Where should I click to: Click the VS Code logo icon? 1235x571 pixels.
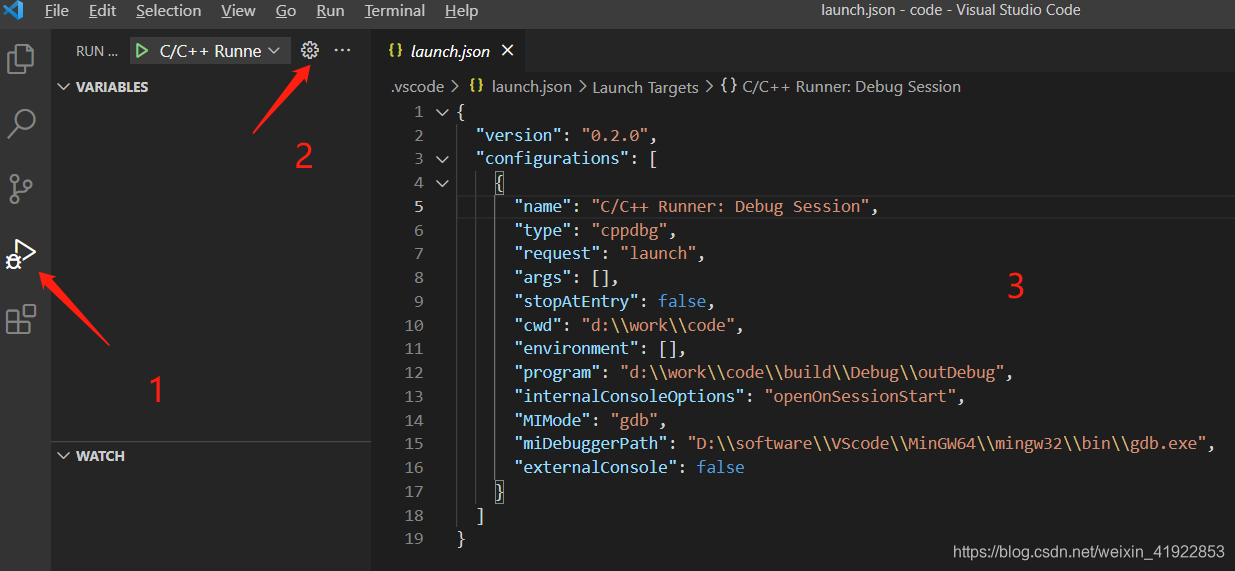14,11
